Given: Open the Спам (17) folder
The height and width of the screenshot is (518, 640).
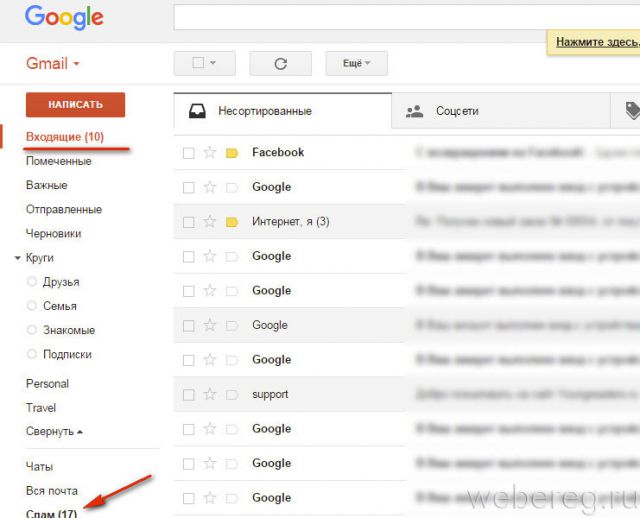Looking at the screenshot, I should click(51, 513).
